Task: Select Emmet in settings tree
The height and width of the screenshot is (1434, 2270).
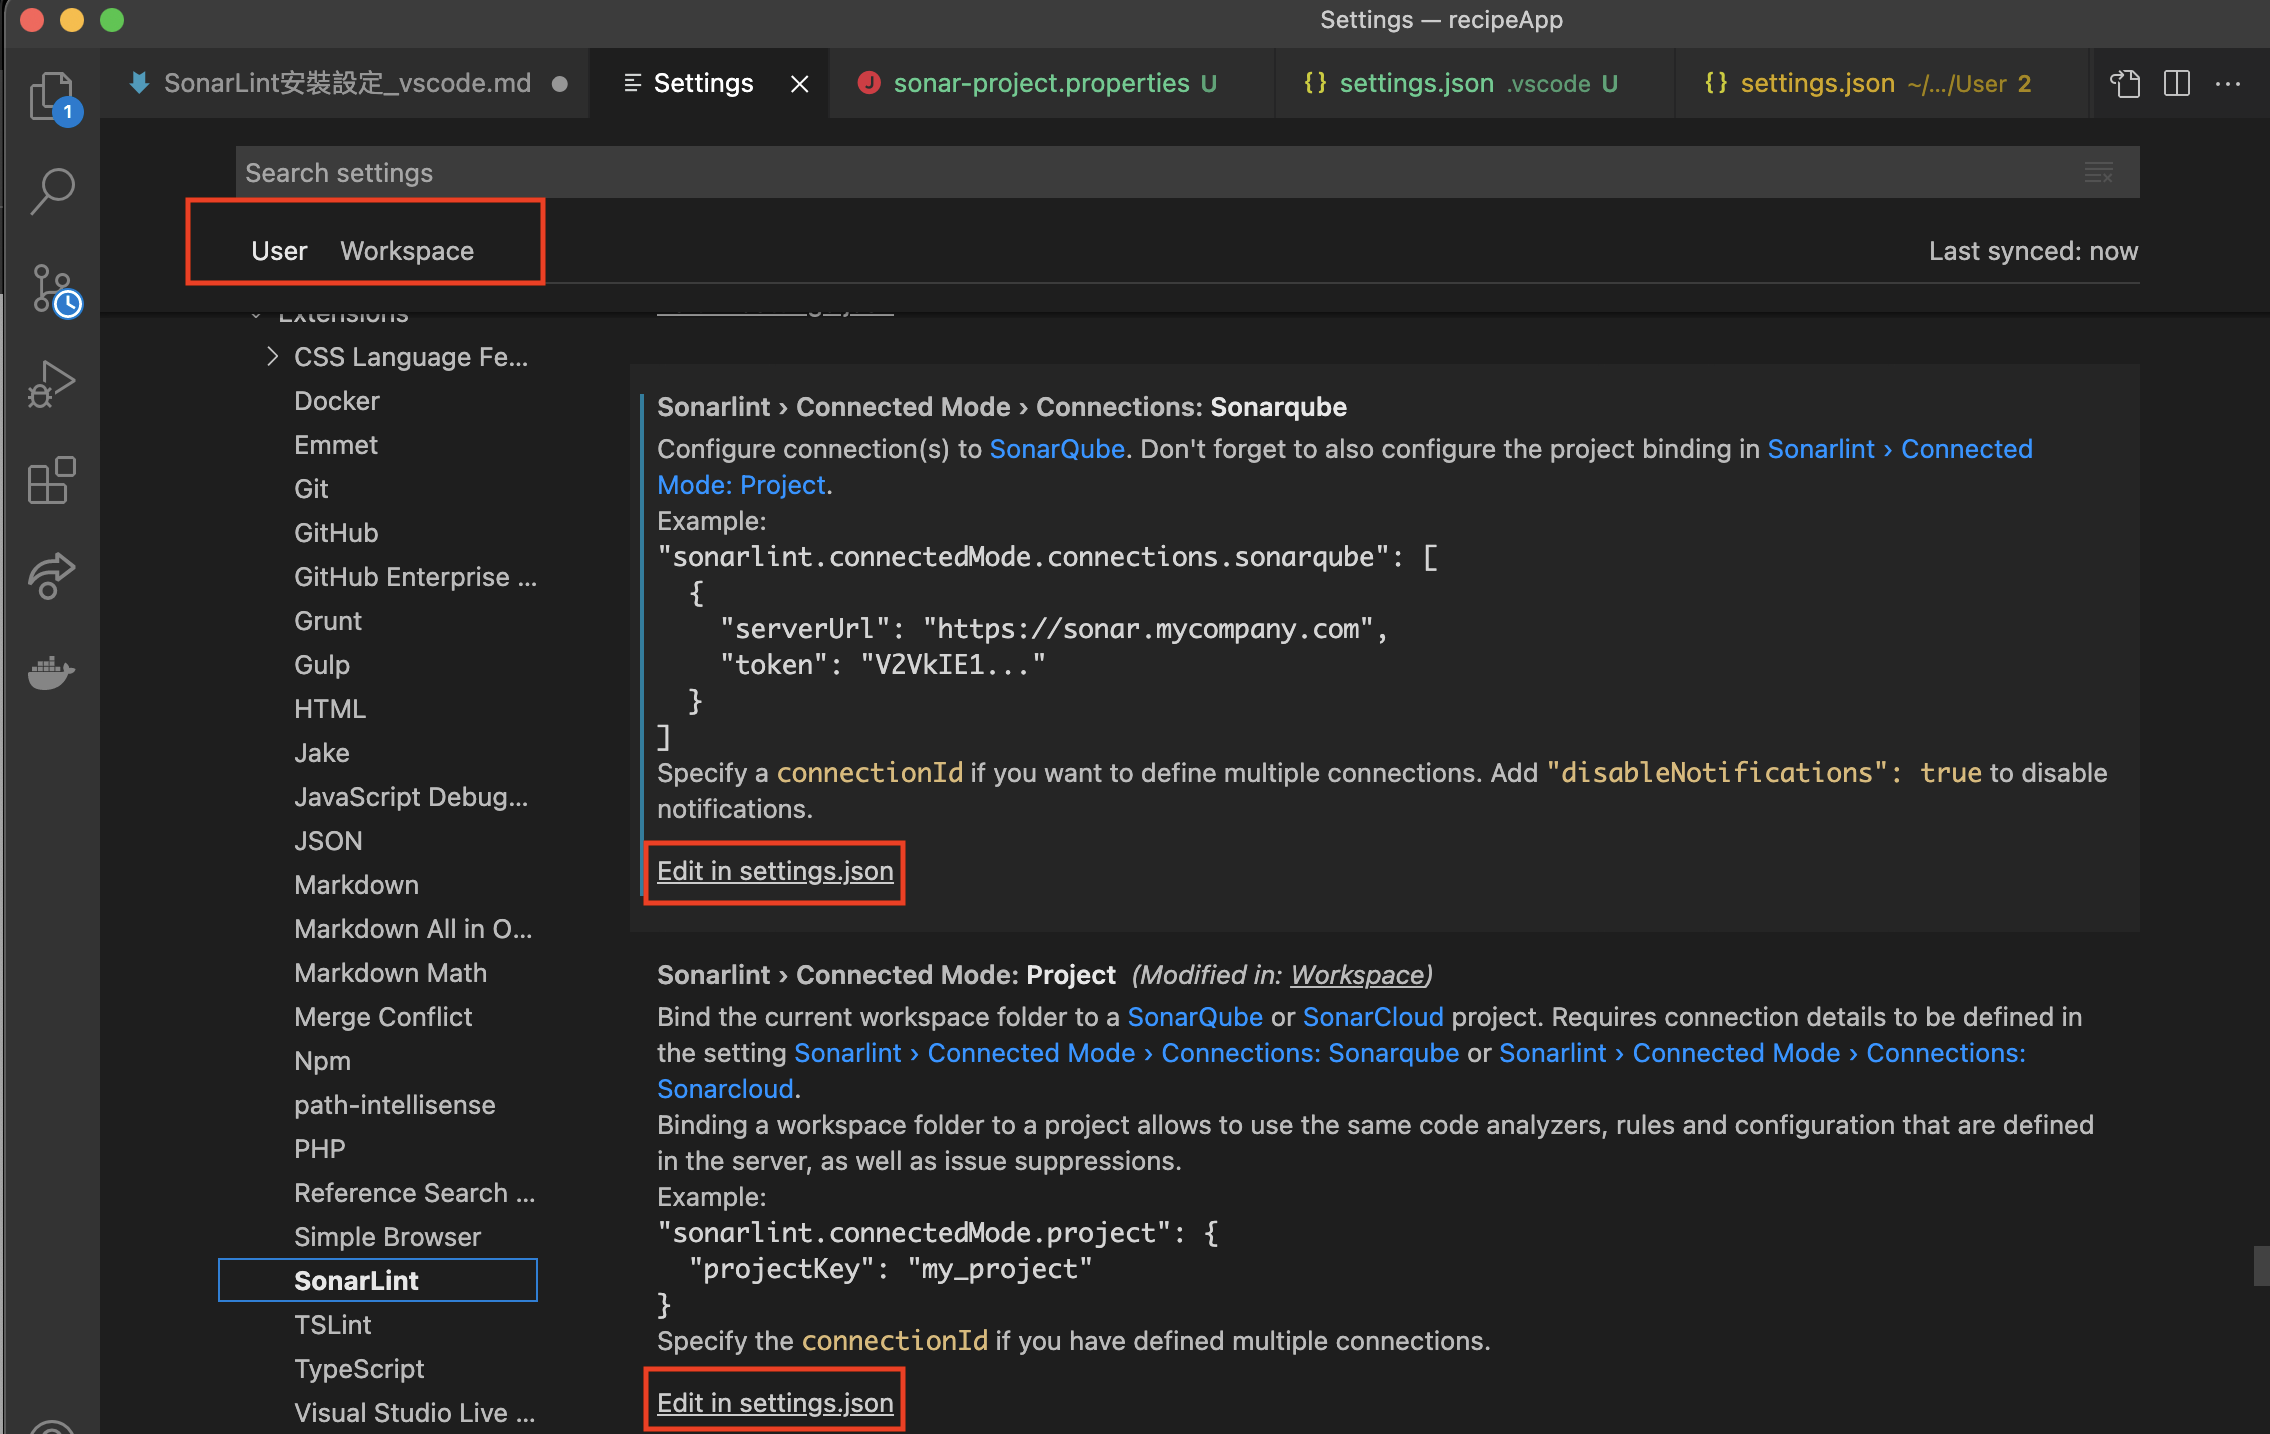Action: [x=335, y=445]
